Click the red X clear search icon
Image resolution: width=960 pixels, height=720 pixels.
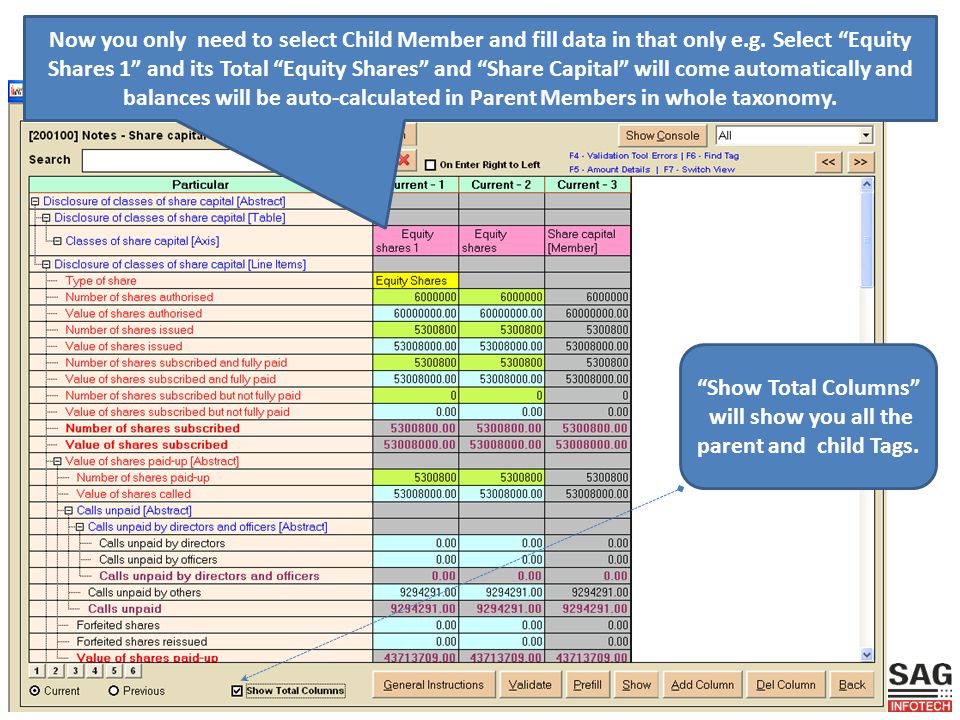pos(404,160)
